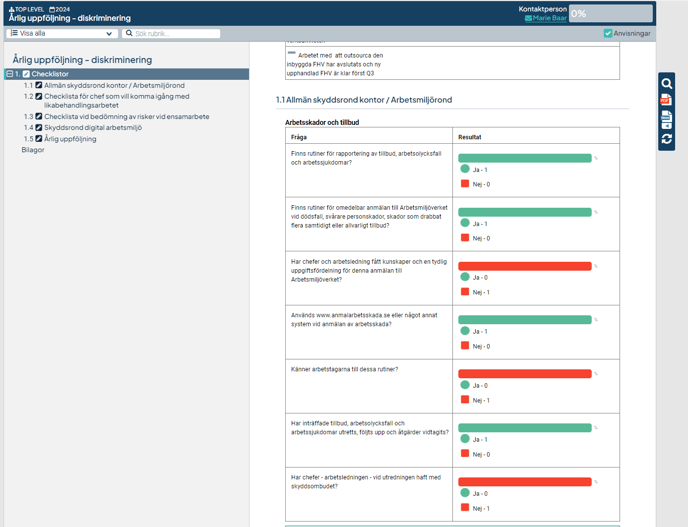Click the magnifier search icon in right toolbar
This screenshot has width=688, height=527.
pyautogui.click(x=666, y=84)
